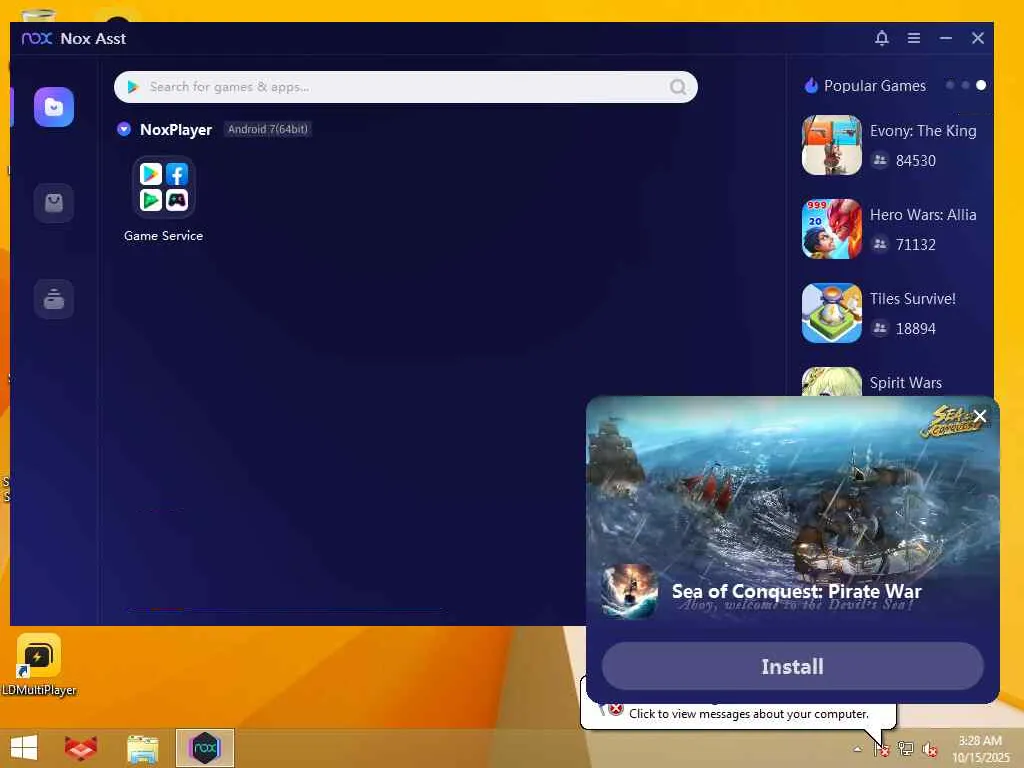Image resolution: width=1024 pixels, height=768 pixels.
Task: Click the muted volume tray icon
Action: [x=929, y=749]
